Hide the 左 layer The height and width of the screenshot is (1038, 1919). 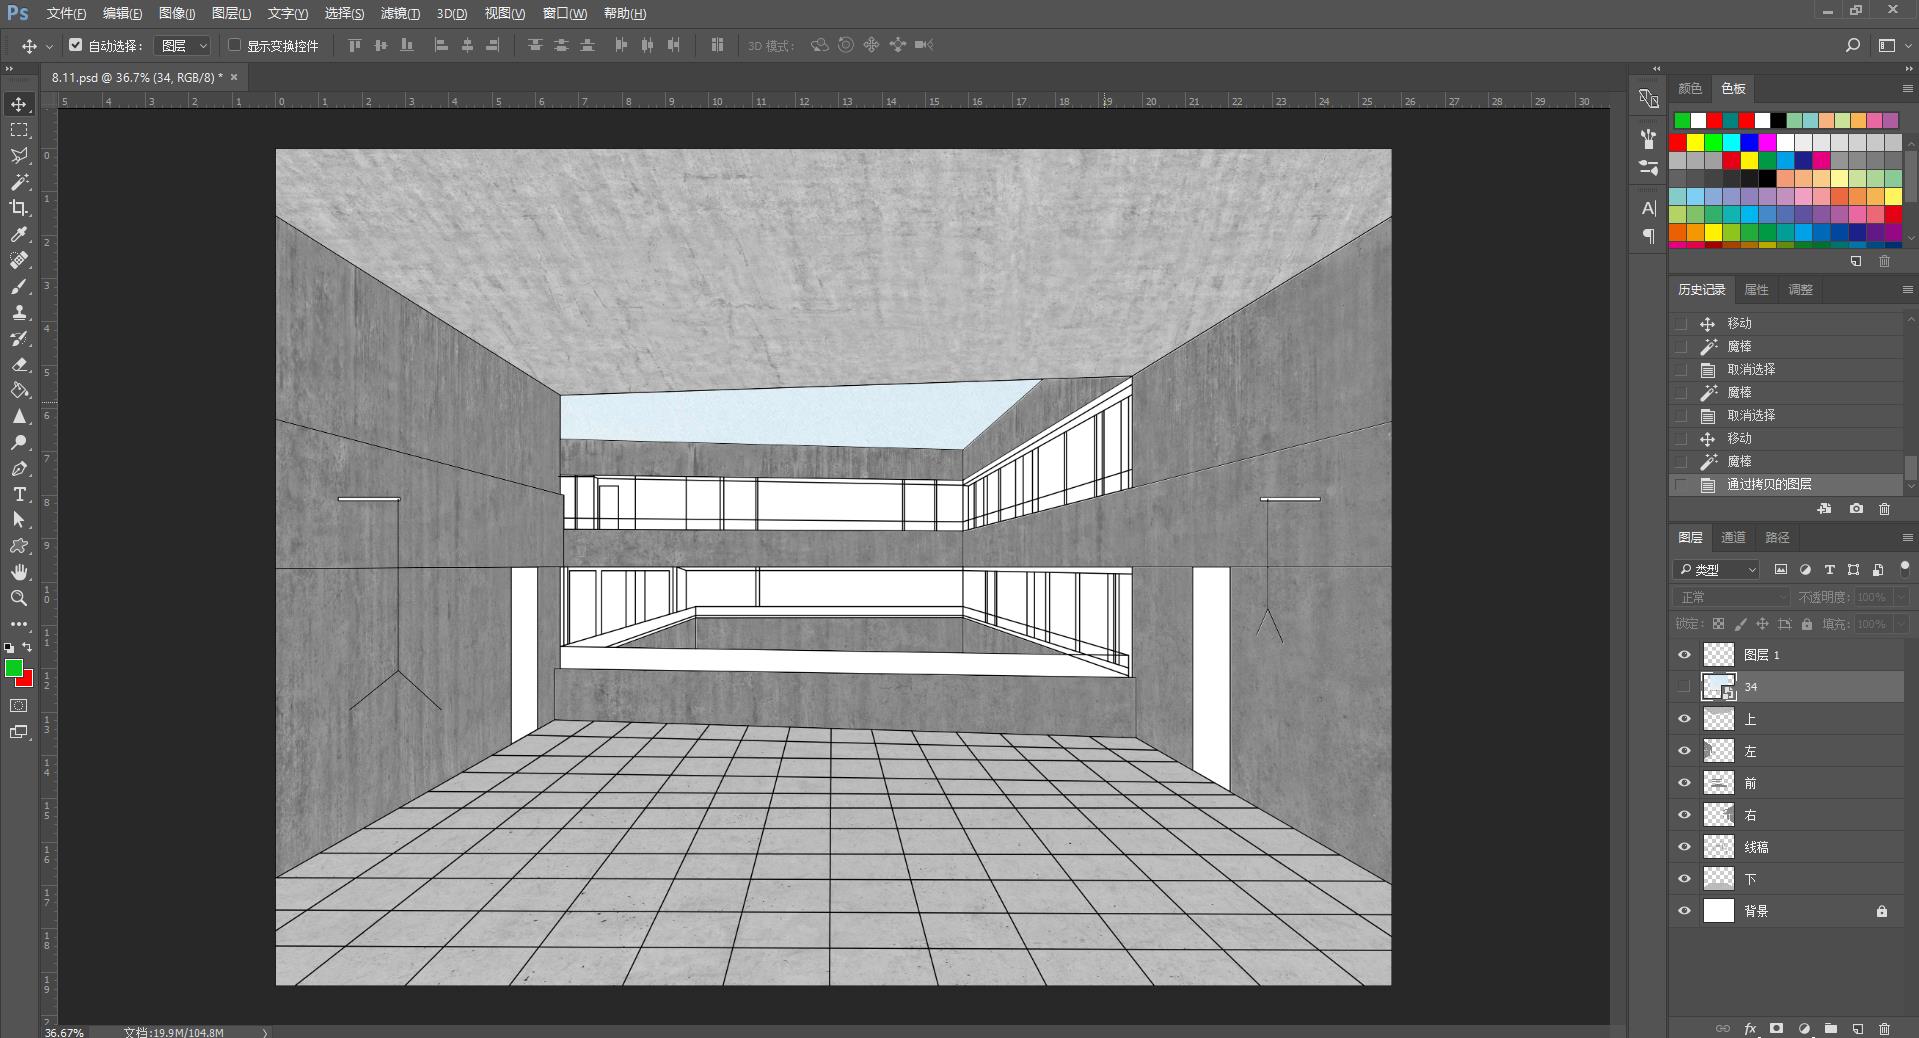(x=1685, y=751)
